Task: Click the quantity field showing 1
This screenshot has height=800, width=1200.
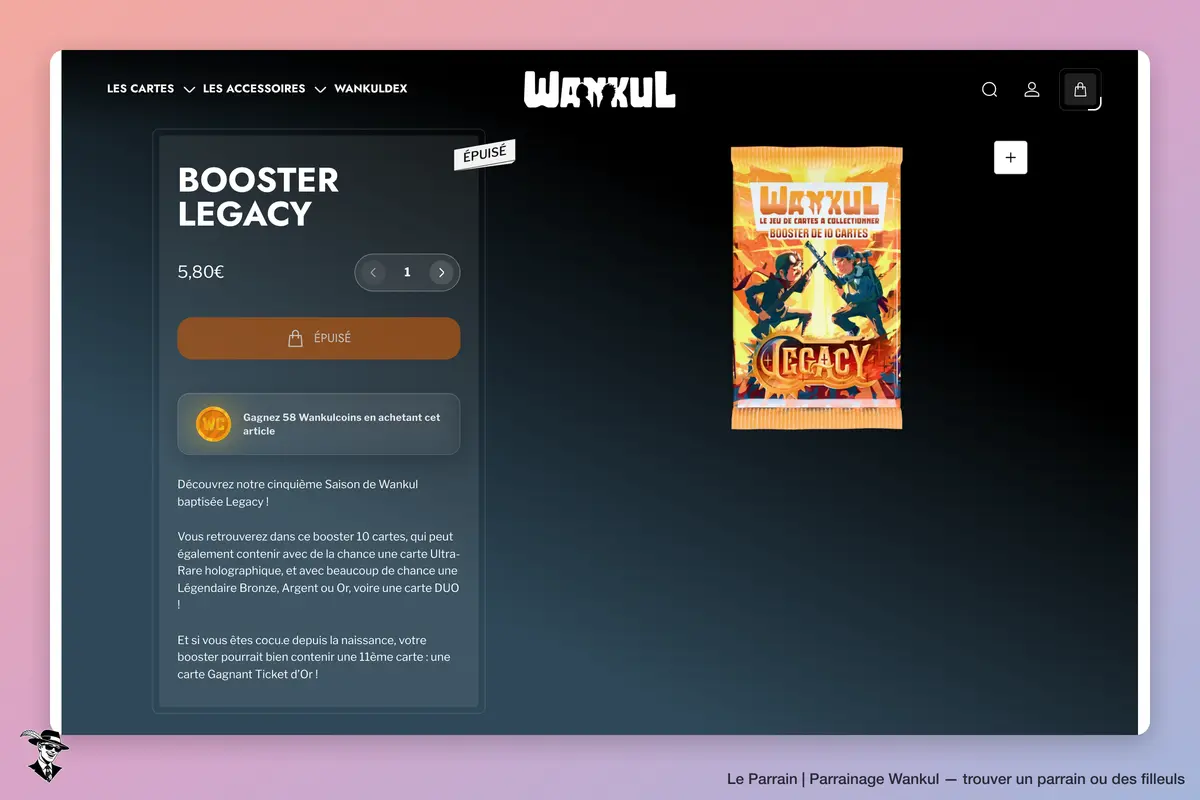Action: 407,272
